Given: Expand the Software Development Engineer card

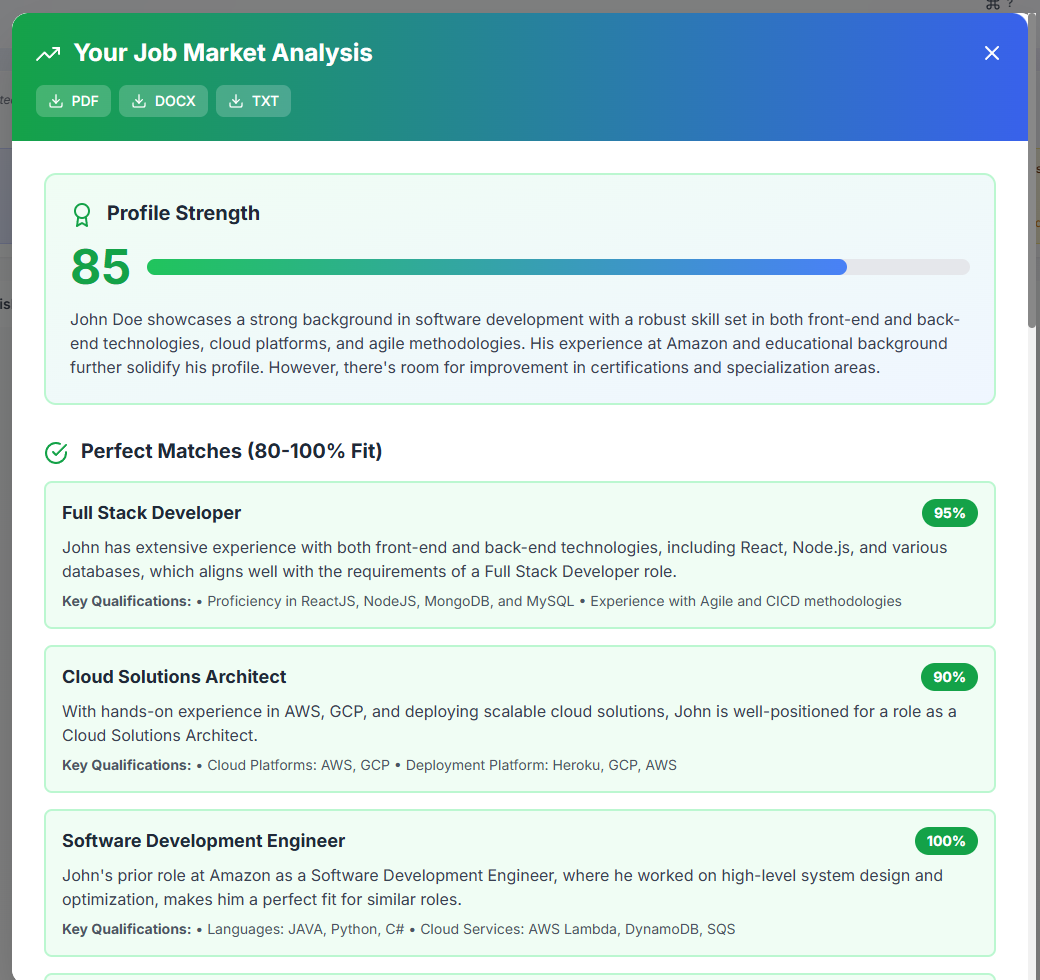Looking at the screenshot, I should (x=520, y=883).
